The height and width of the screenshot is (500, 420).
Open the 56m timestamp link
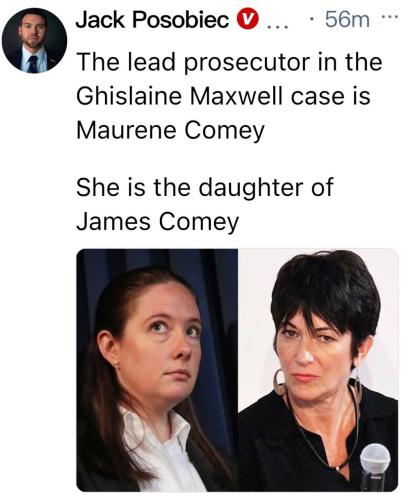point(347,20)
